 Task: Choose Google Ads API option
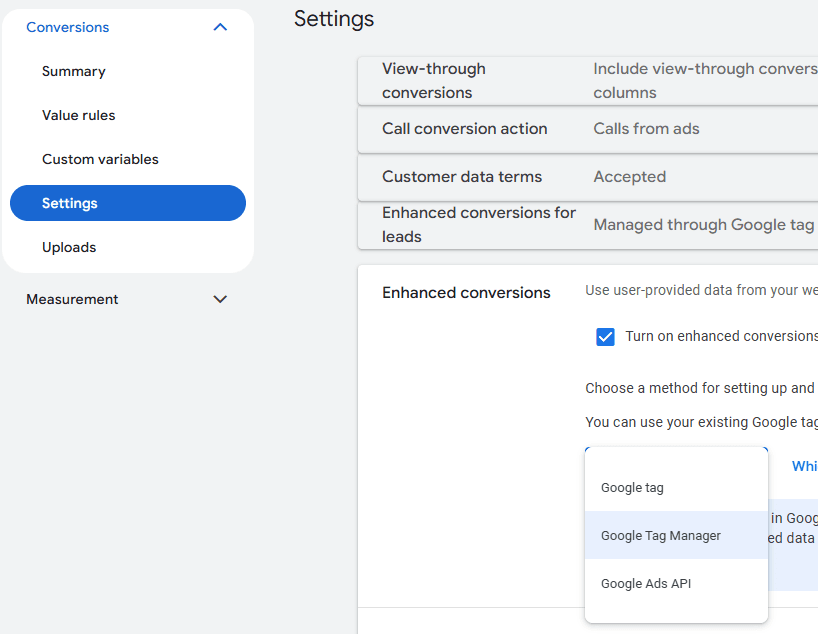[x=676, y=583]
